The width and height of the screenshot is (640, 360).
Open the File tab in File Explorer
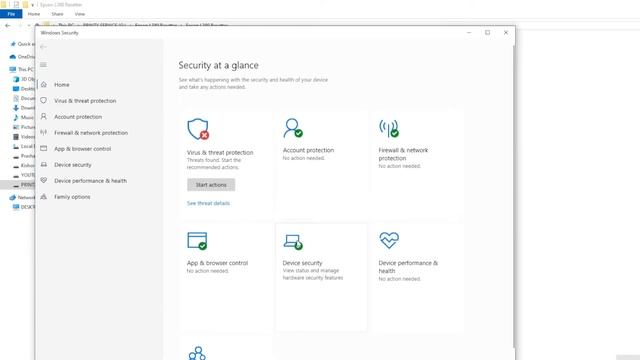coord(11,14)
